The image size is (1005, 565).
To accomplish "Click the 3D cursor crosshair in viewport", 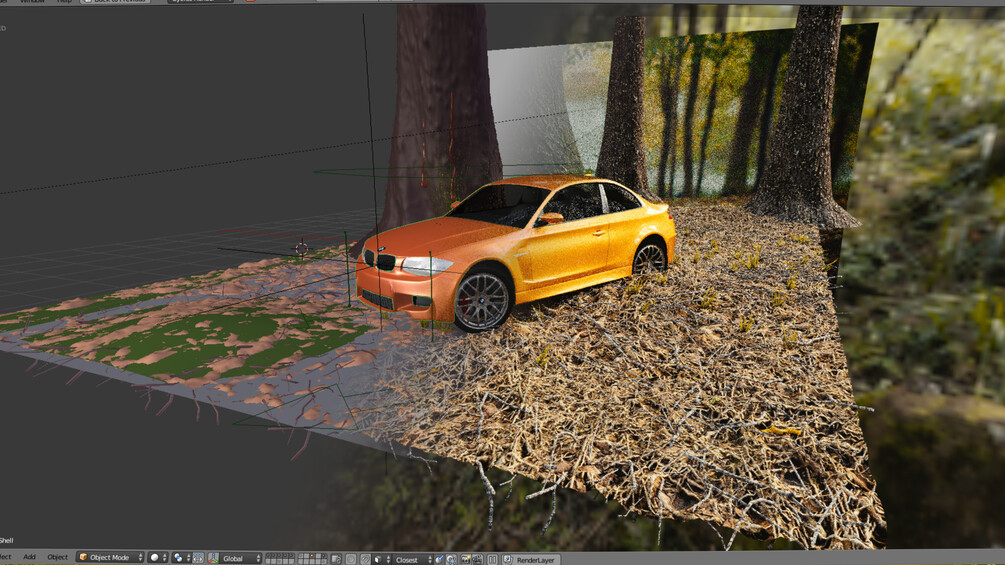I will click(301, 248).
